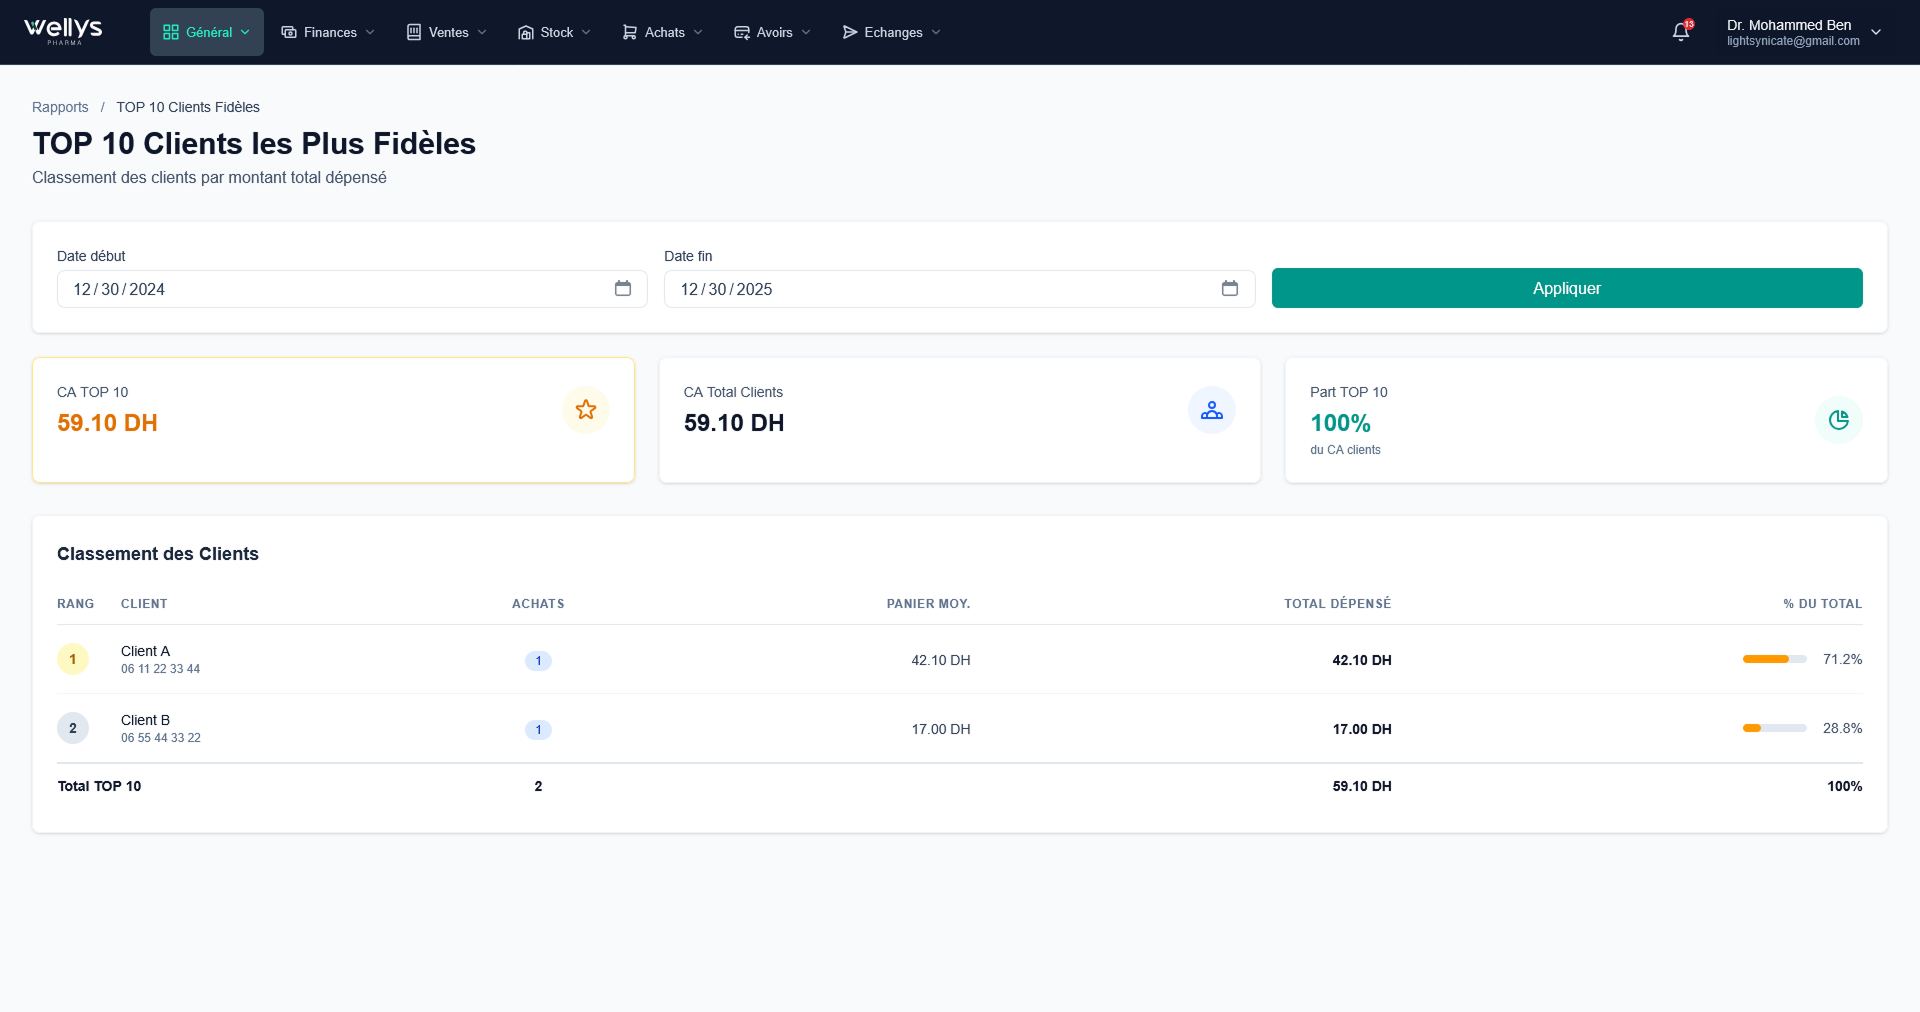Open the Finances dropdown menu
The image size is (1920, 1012).
[328, 32]
